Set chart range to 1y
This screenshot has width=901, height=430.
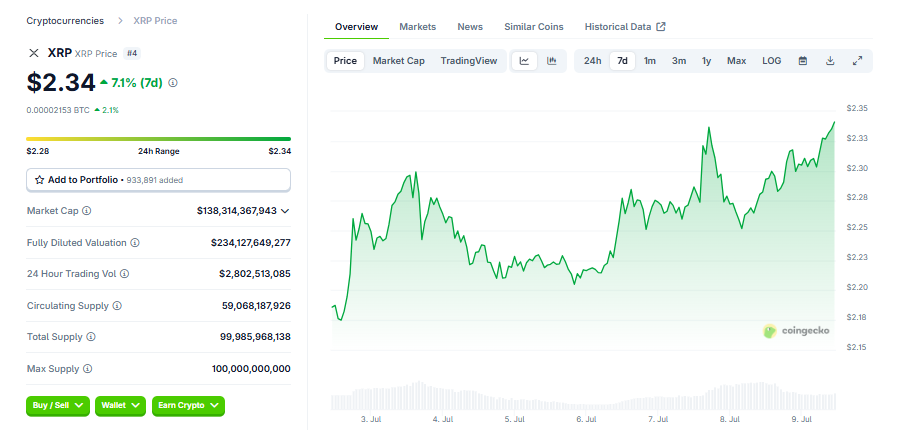click(x=707, y=61)
